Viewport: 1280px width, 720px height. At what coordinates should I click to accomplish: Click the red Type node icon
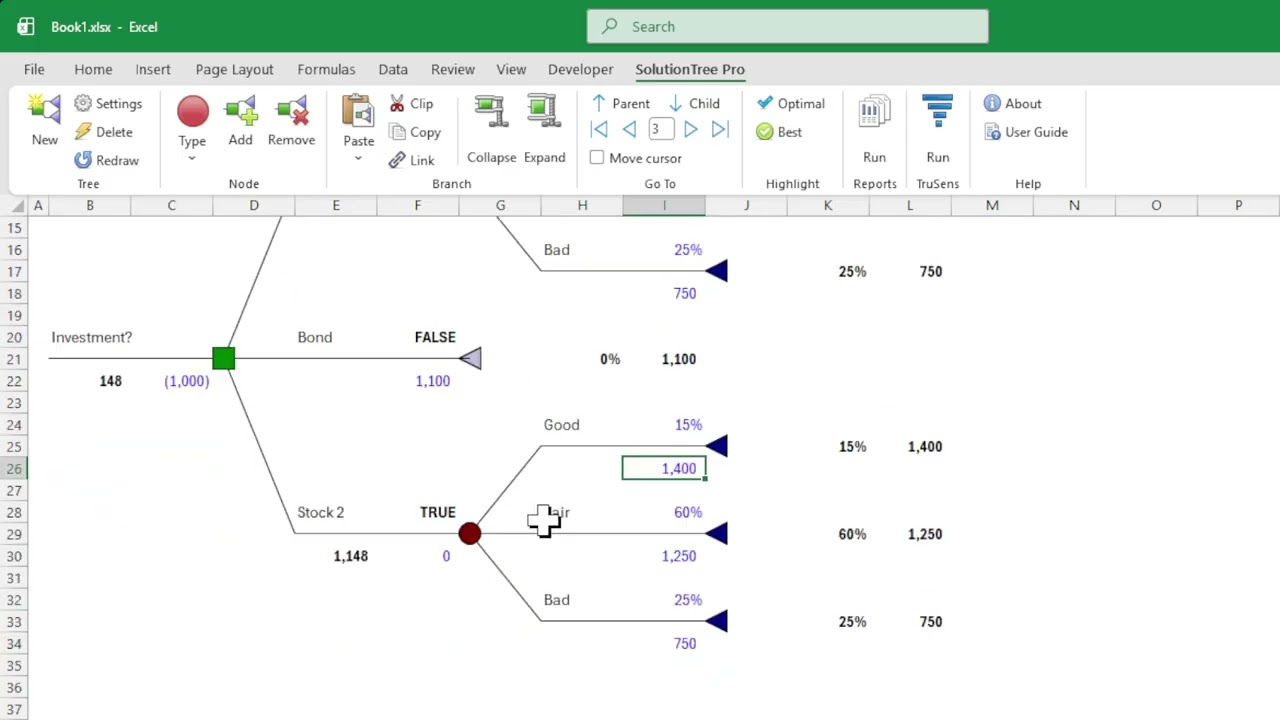click(193, 111)
